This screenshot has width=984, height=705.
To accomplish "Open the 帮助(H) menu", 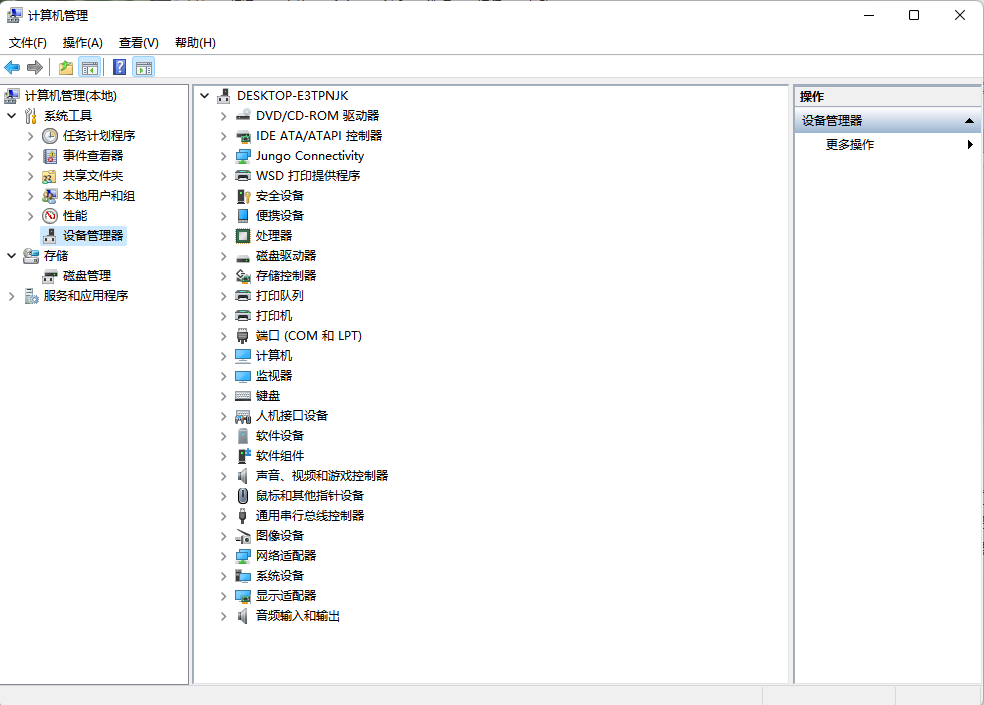I will click(195, 43).
